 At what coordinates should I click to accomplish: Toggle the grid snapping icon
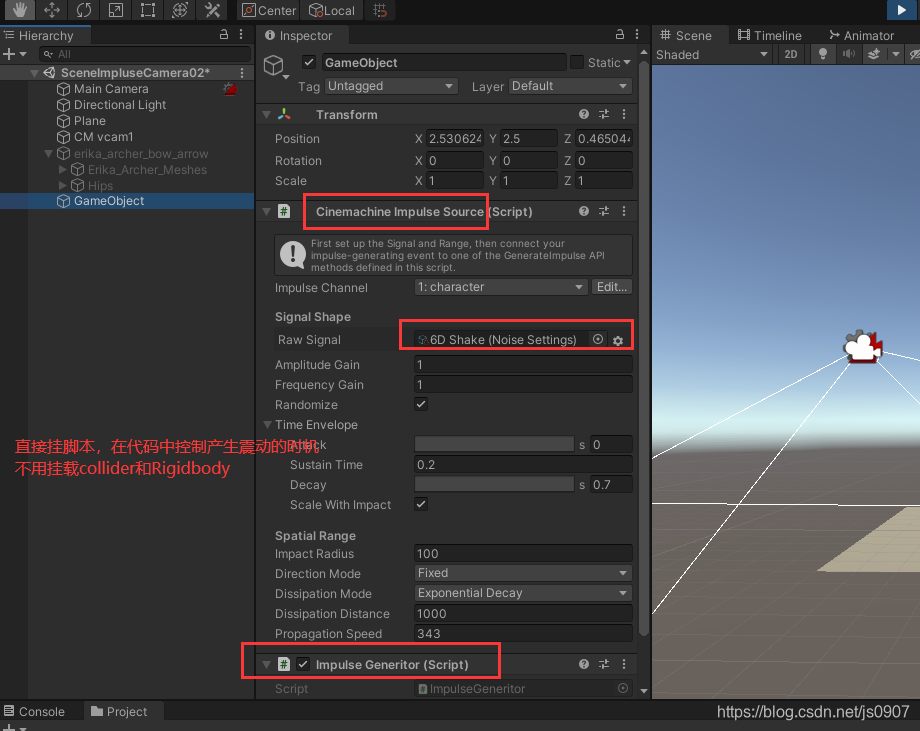(x=380, y=10)
